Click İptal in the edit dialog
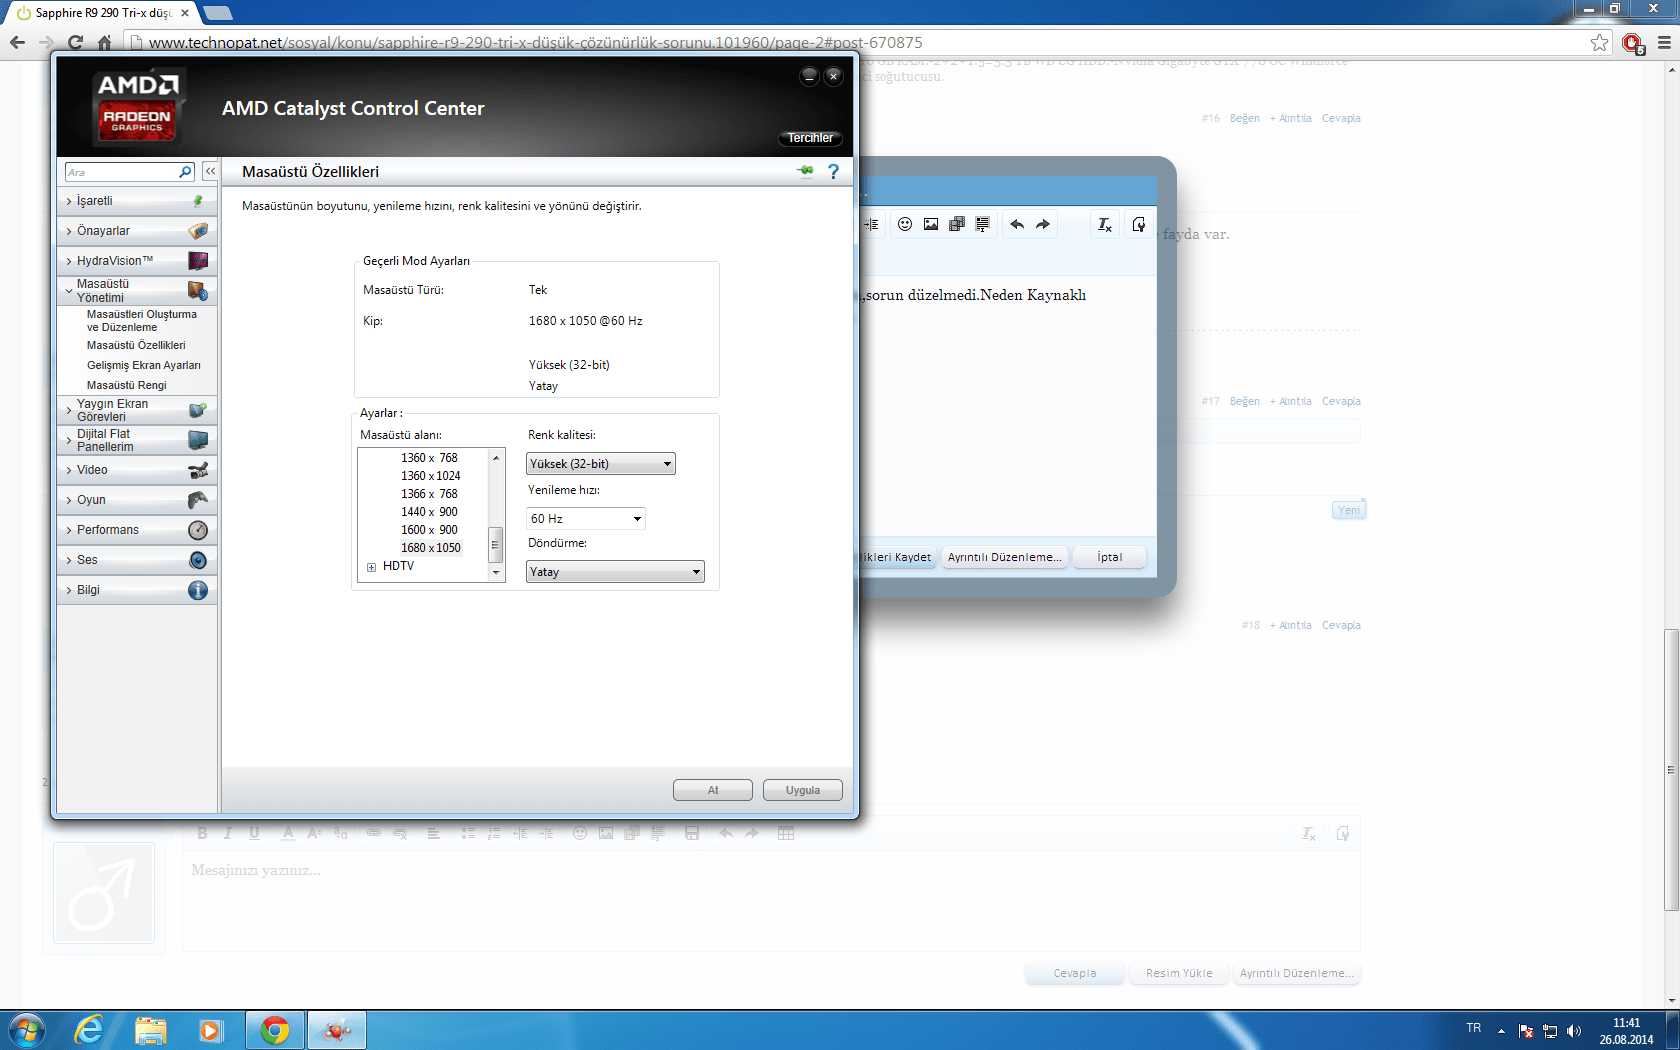 [1109, 557]
